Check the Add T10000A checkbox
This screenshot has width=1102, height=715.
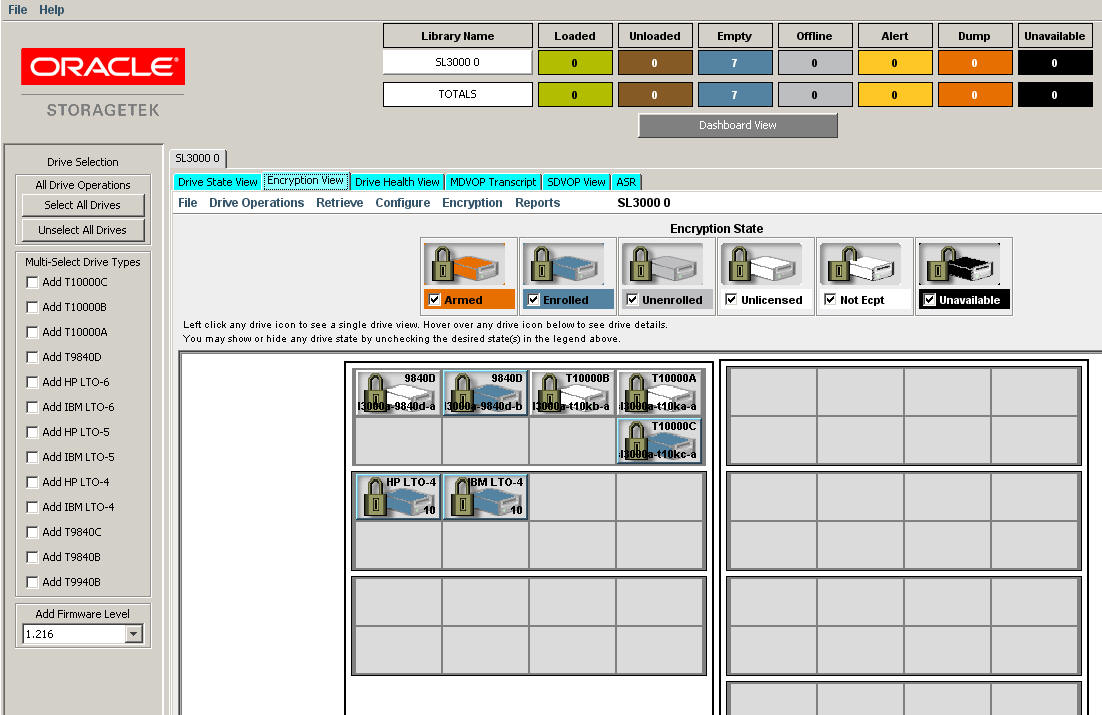32,332
